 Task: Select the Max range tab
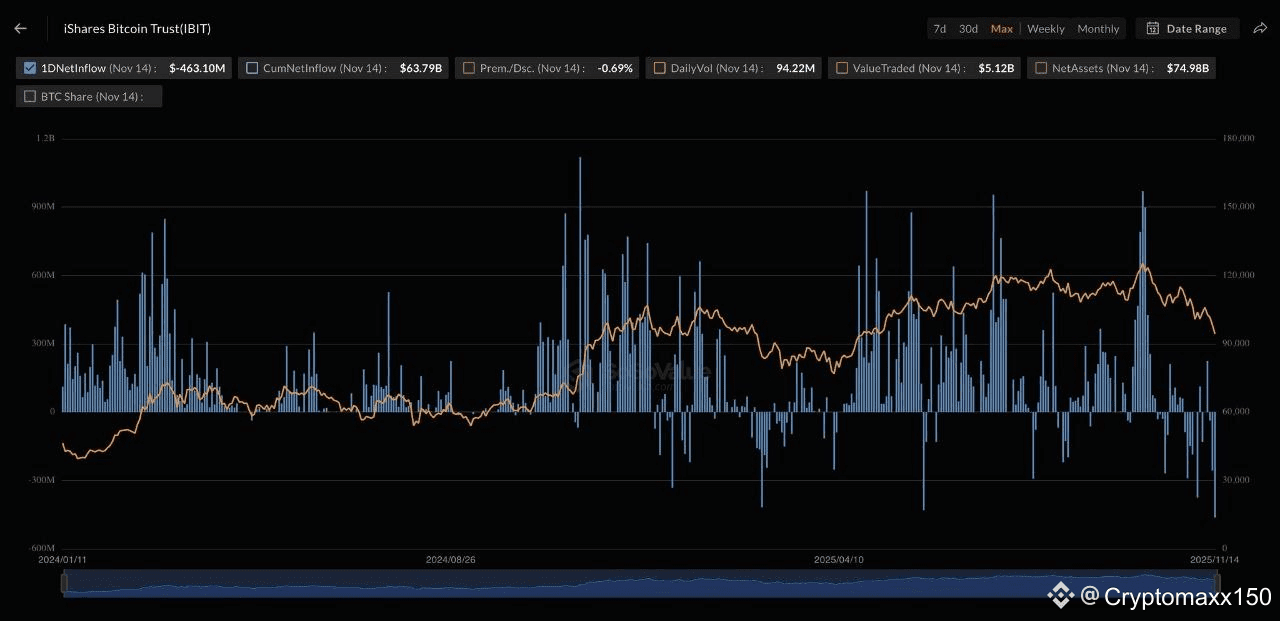coord(1001,29)
